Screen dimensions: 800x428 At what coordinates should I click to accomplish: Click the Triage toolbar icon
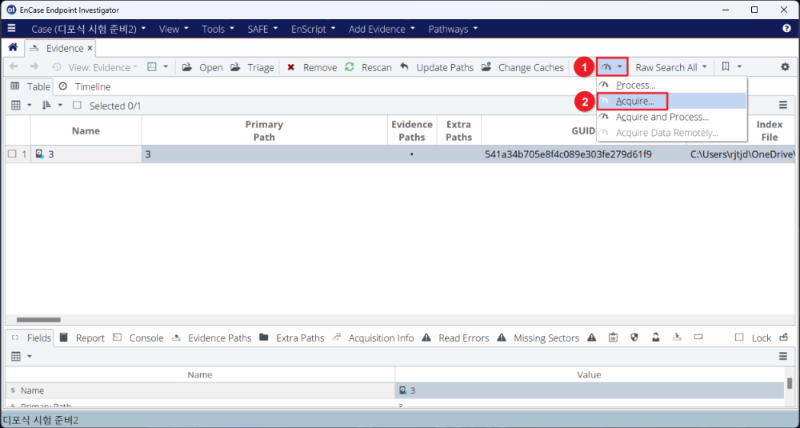235,67
